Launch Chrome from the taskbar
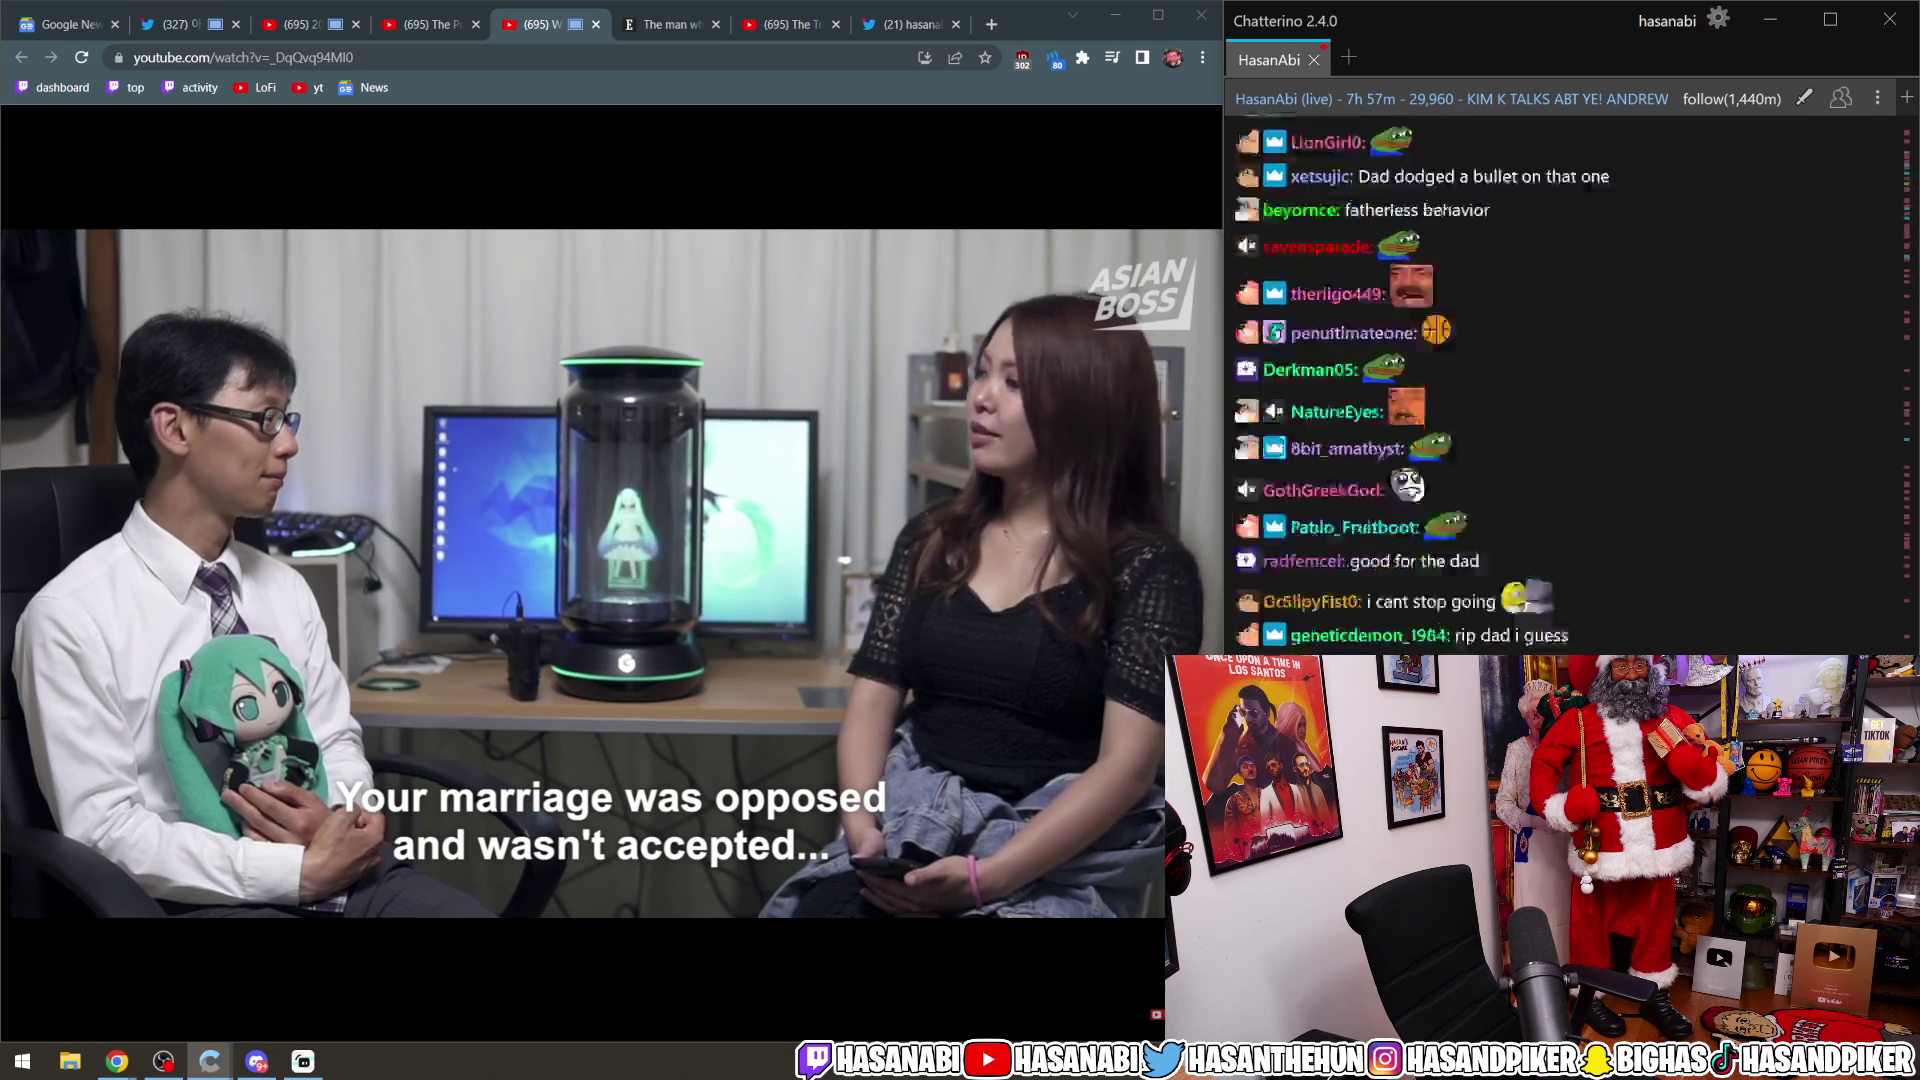 coord(118,1061)
